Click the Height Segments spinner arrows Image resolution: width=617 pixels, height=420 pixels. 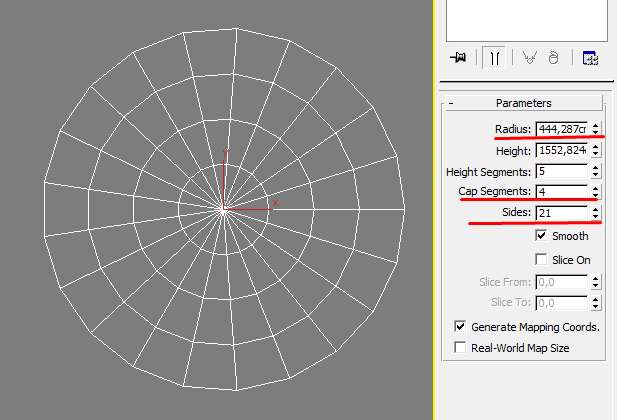coord(596,172)
